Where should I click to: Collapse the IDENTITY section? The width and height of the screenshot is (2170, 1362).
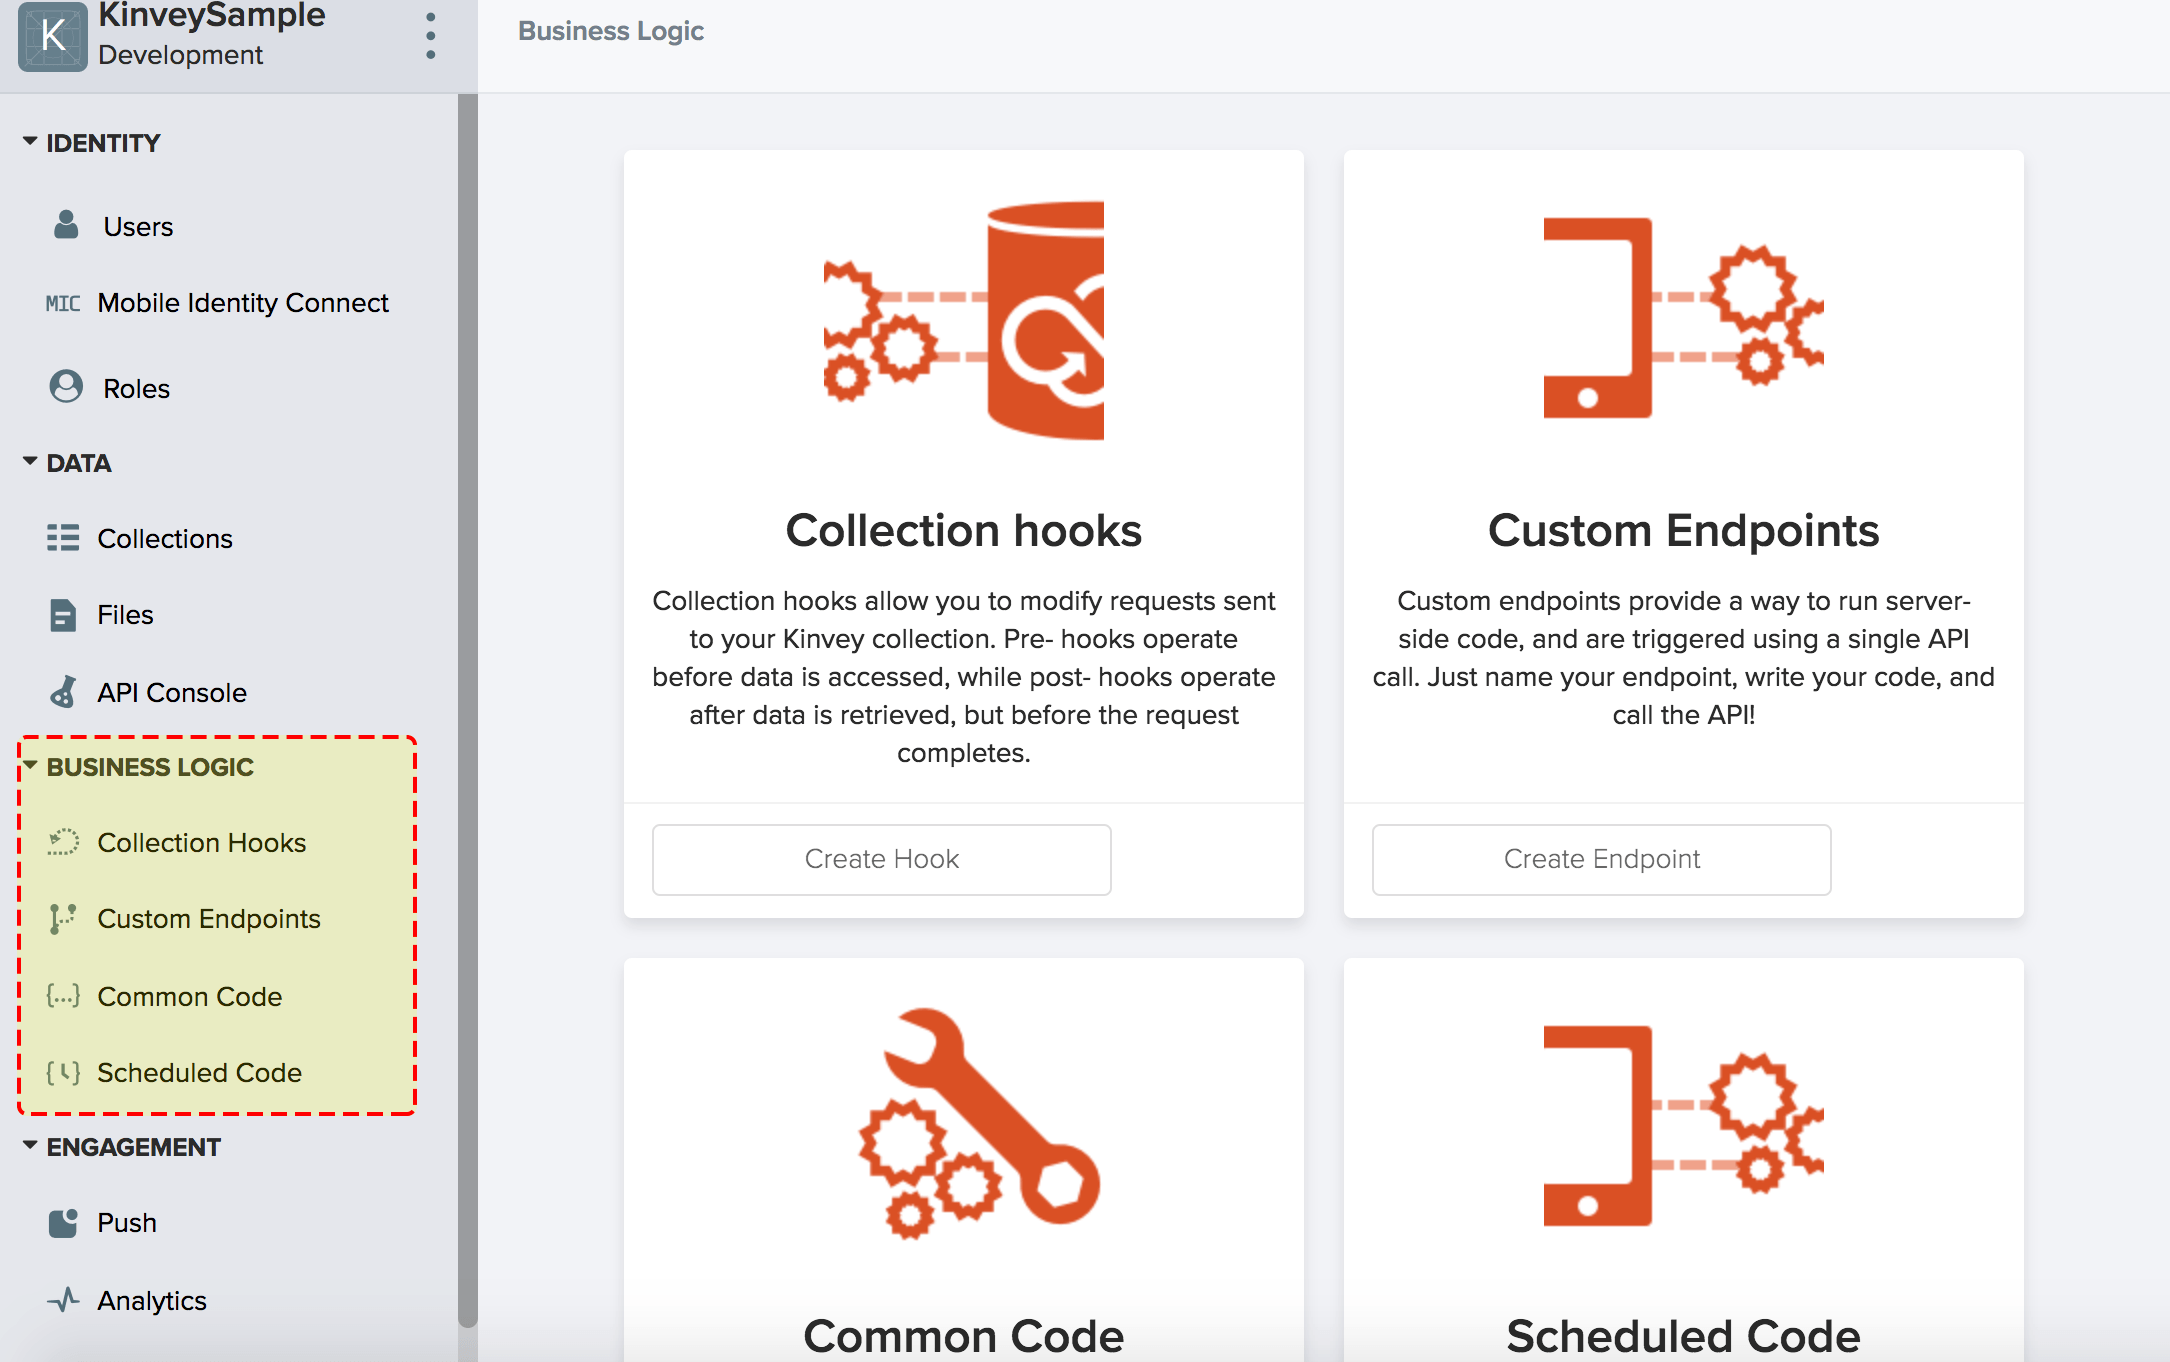tap(30, 142)
